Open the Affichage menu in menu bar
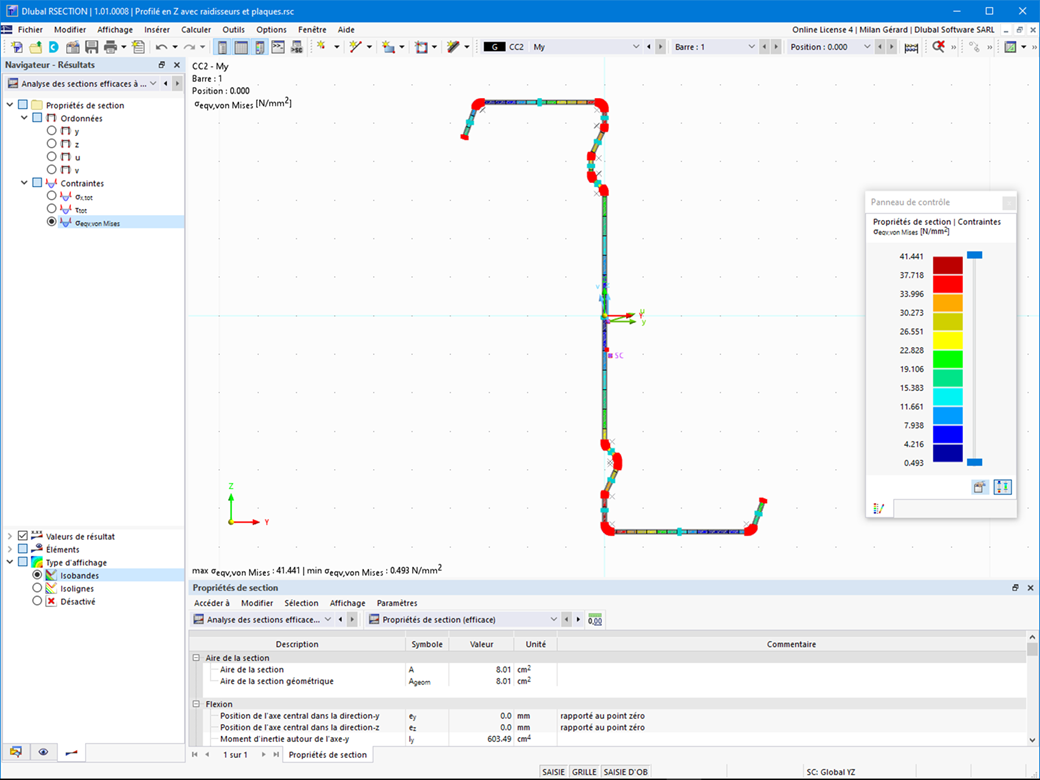Screen dimensions: 1040x780 click(x=115, y=30)
